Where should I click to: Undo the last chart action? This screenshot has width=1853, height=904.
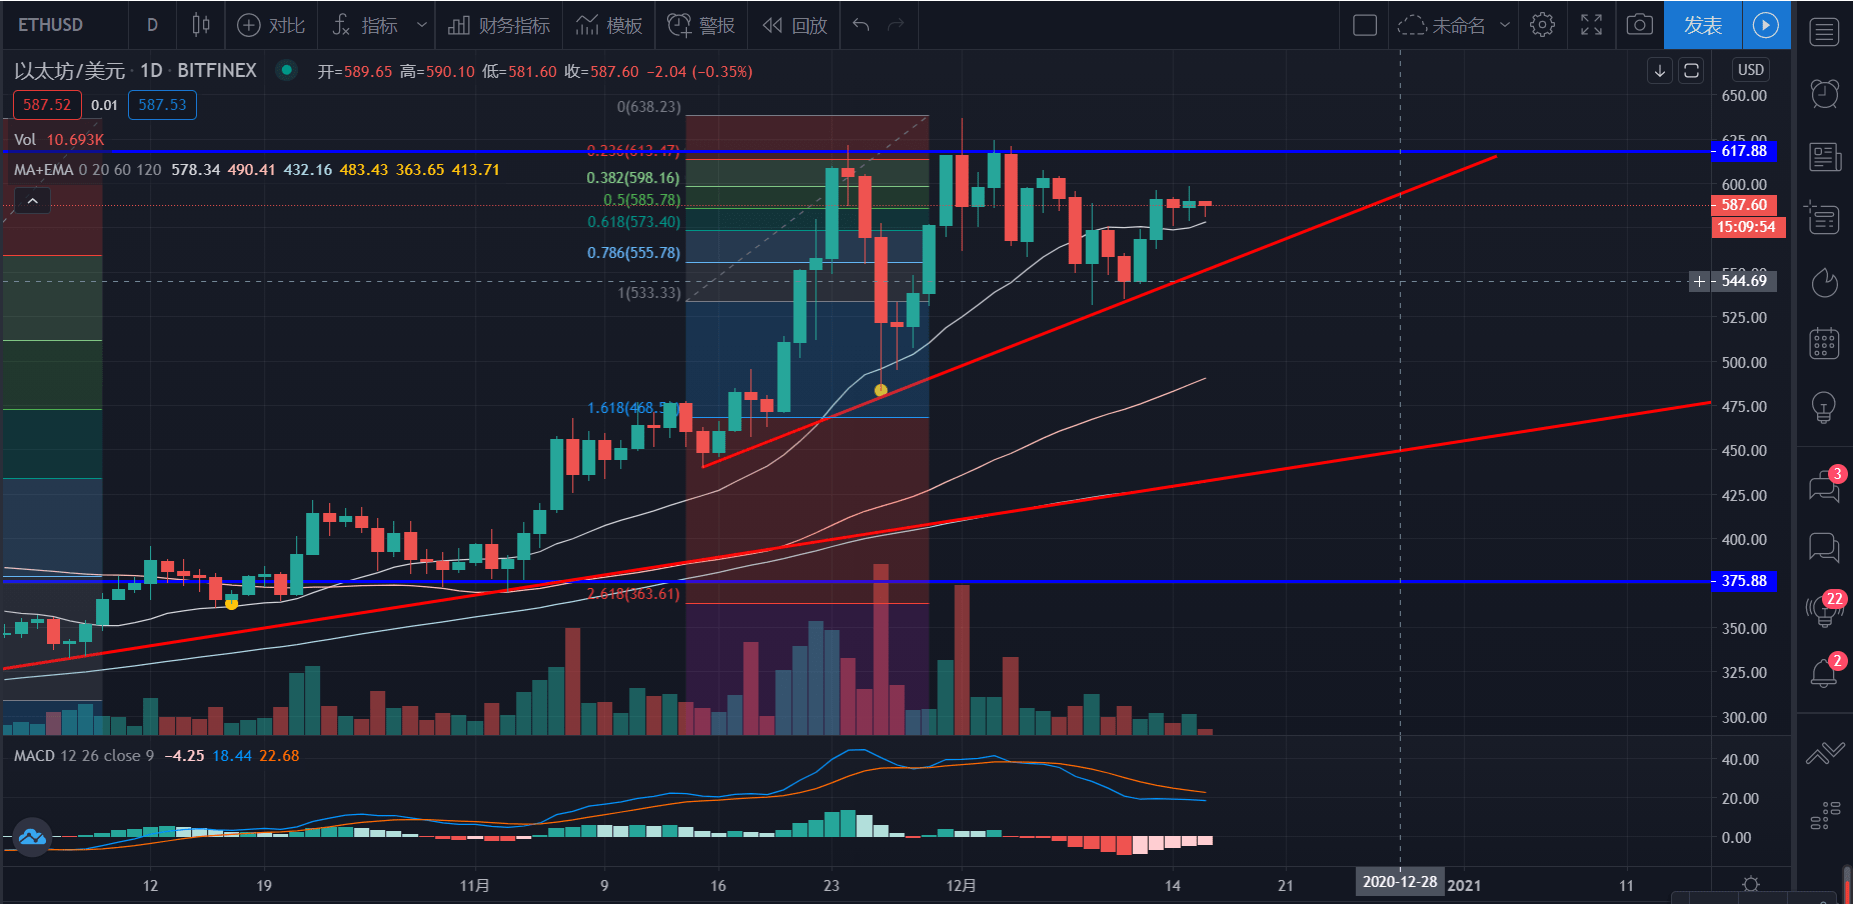(x=861, y=25)
